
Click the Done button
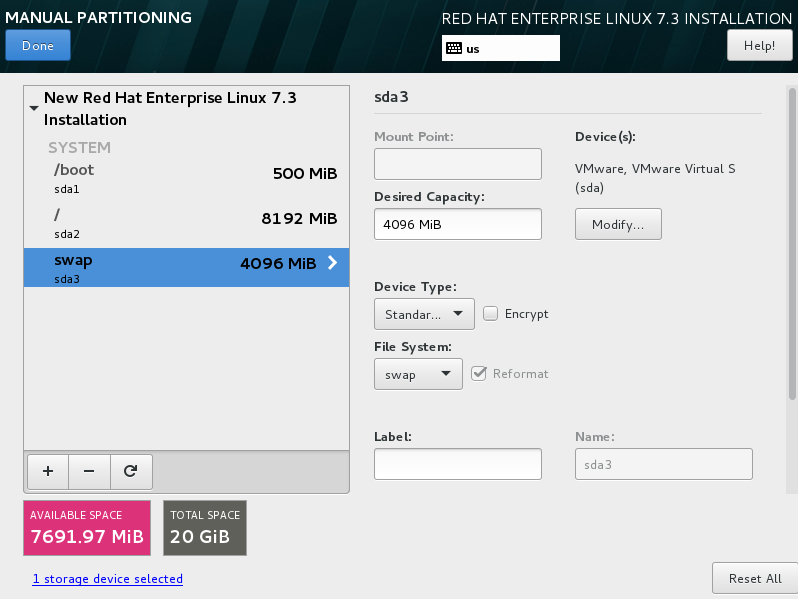tap(38, 45)
